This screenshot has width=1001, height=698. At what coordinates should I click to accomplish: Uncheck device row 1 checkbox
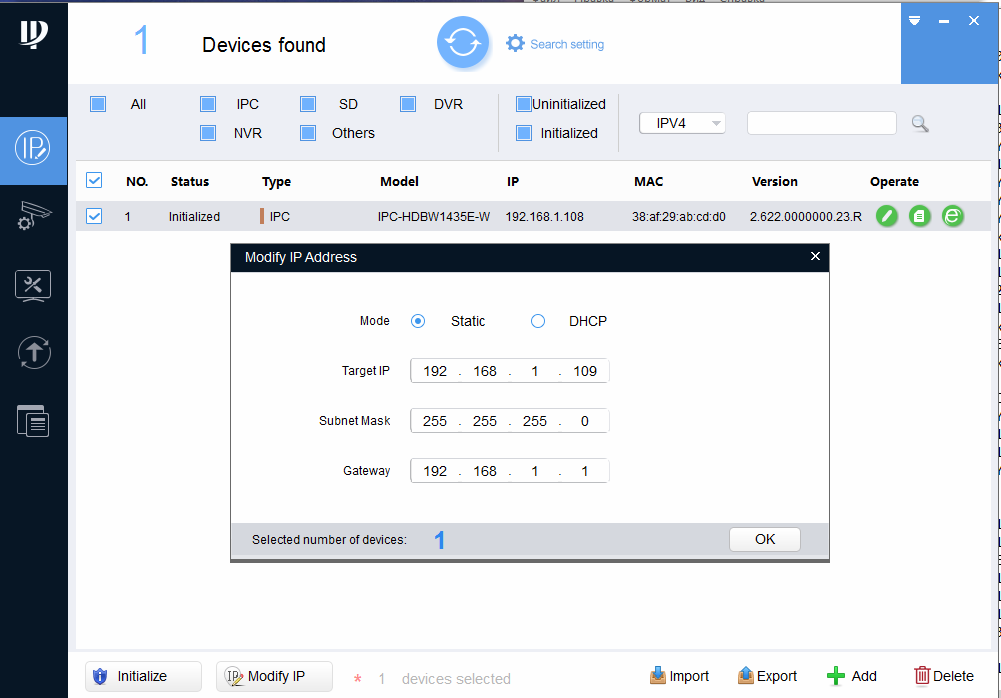(x=94, y=216)
